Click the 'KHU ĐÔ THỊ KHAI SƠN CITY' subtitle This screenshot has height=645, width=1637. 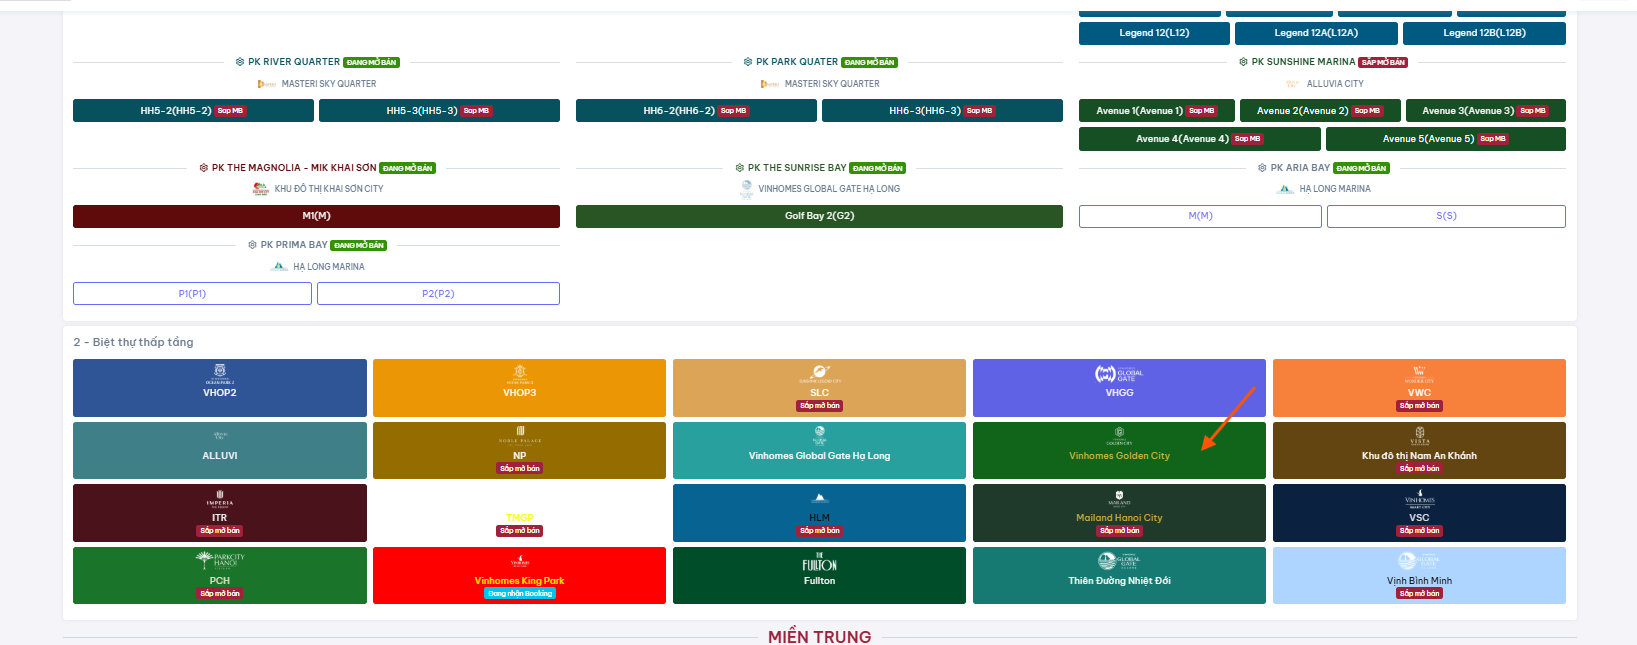click(329, 189)
